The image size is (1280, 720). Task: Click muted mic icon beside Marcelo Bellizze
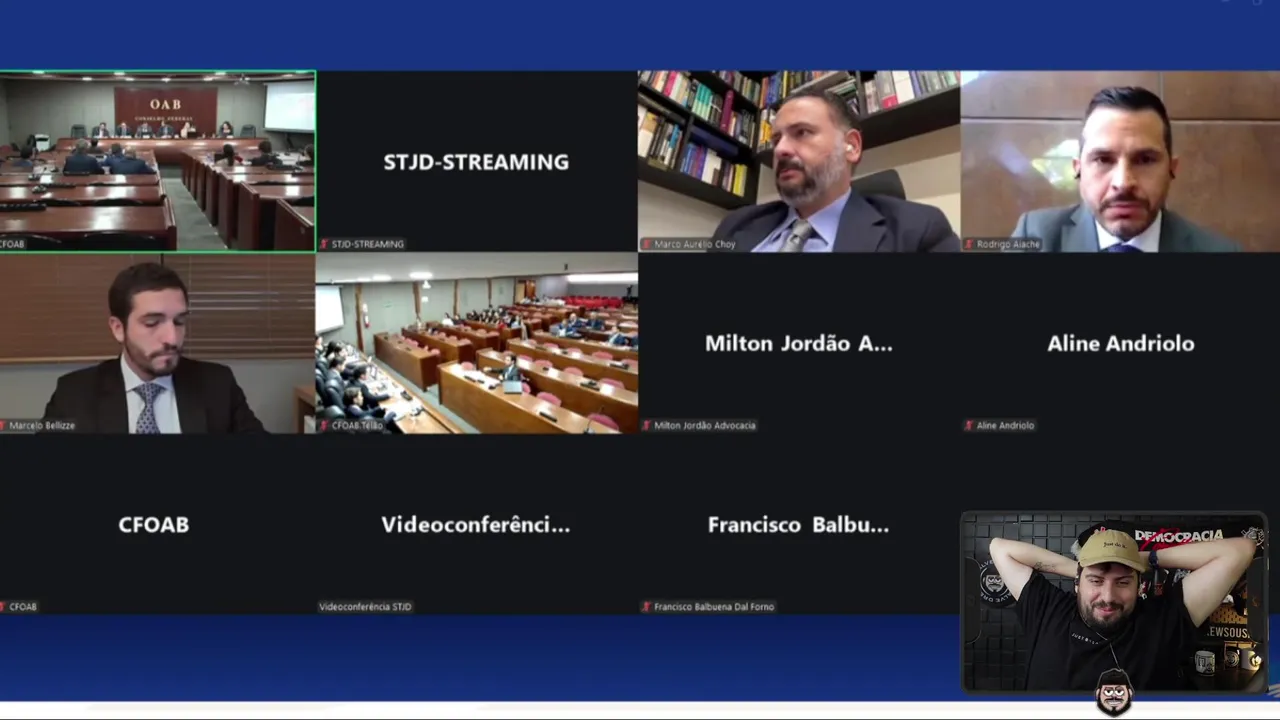4,426
